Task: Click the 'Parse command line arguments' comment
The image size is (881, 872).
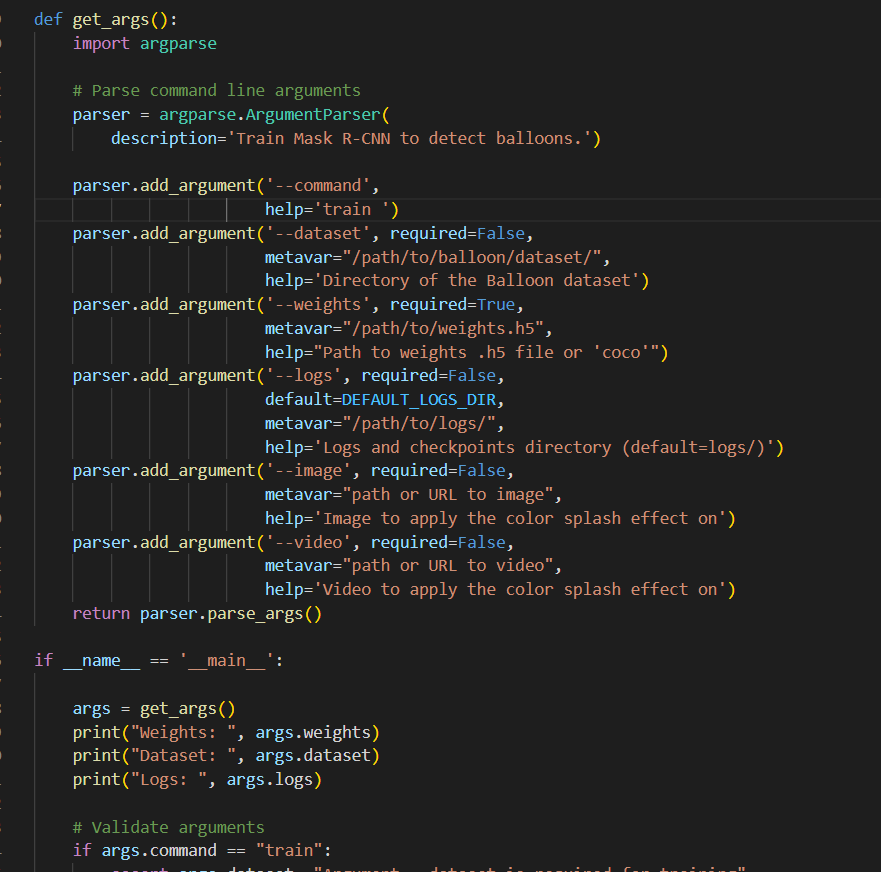Action: [x=216, y=90]
